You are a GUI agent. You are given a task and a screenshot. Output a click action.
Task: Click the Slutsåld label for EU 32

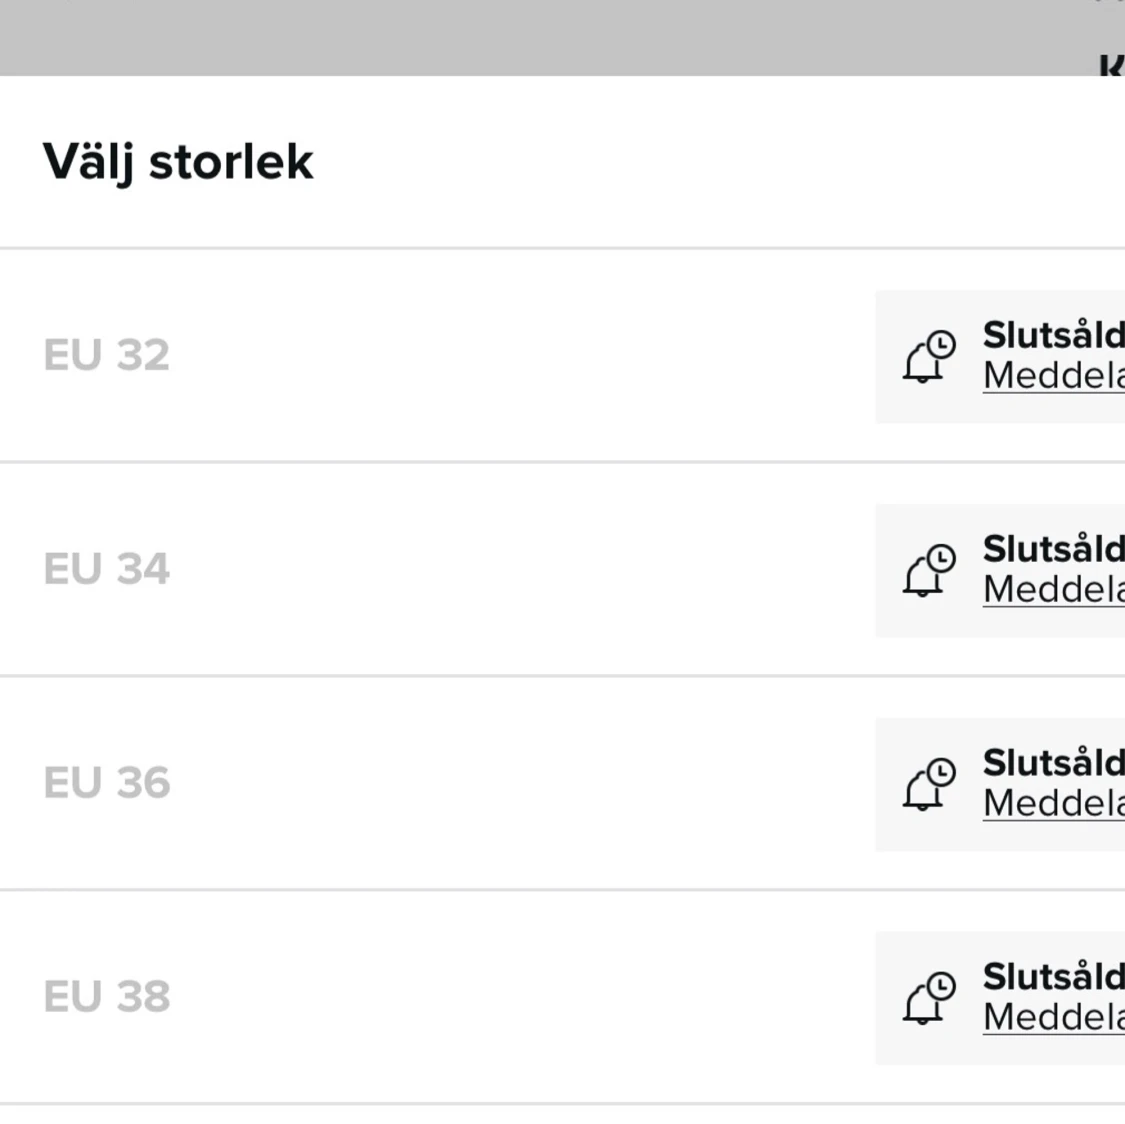1053,335
